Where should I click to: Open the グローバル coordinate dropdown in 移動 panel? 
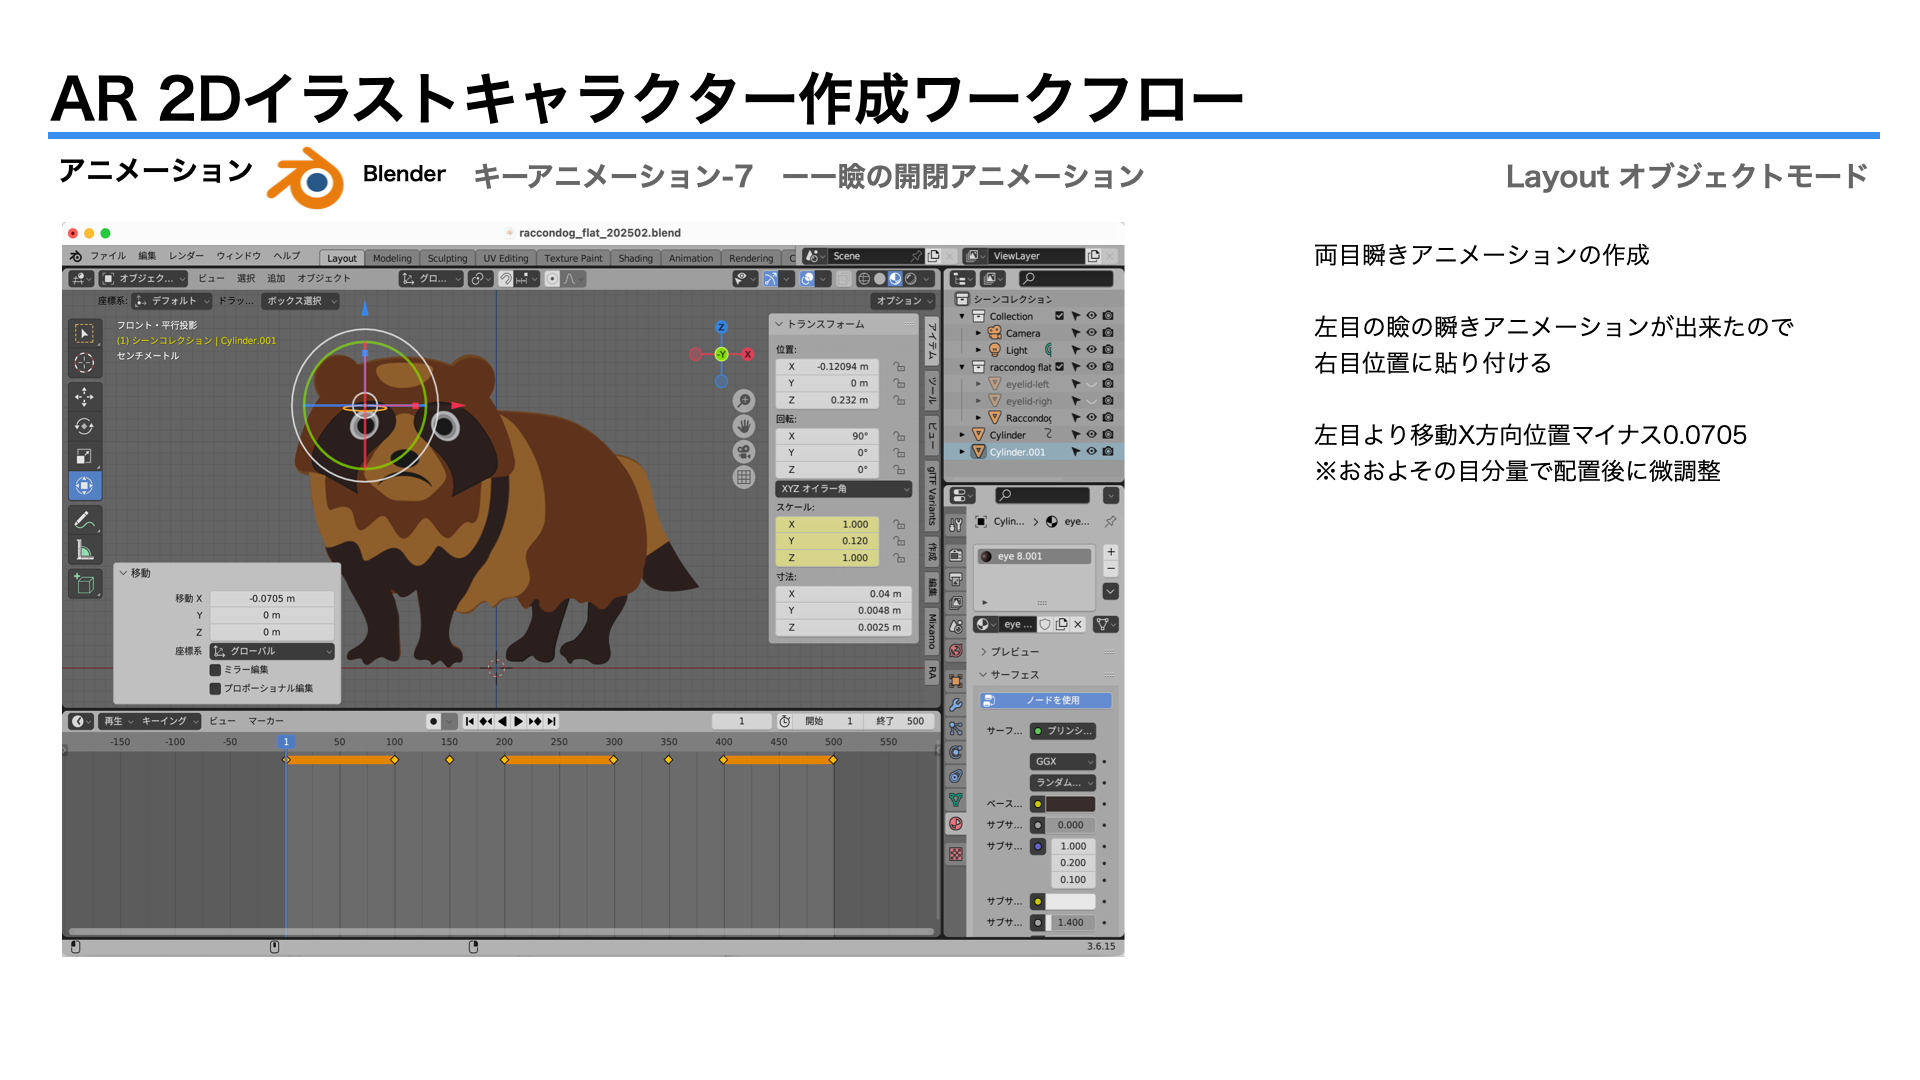pyautogui.click(x=272, y=651)
